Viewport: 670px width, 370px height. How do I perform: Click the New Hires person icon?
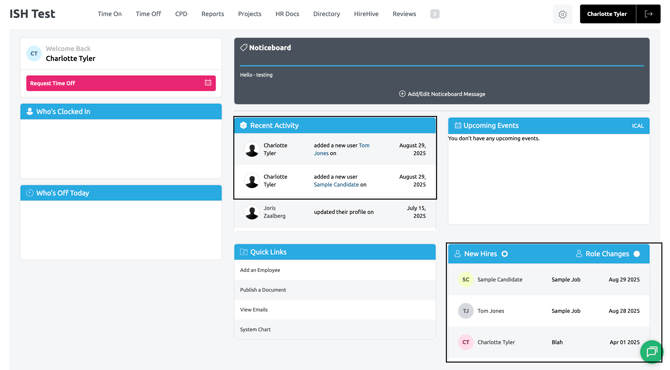tap(458, 254)
